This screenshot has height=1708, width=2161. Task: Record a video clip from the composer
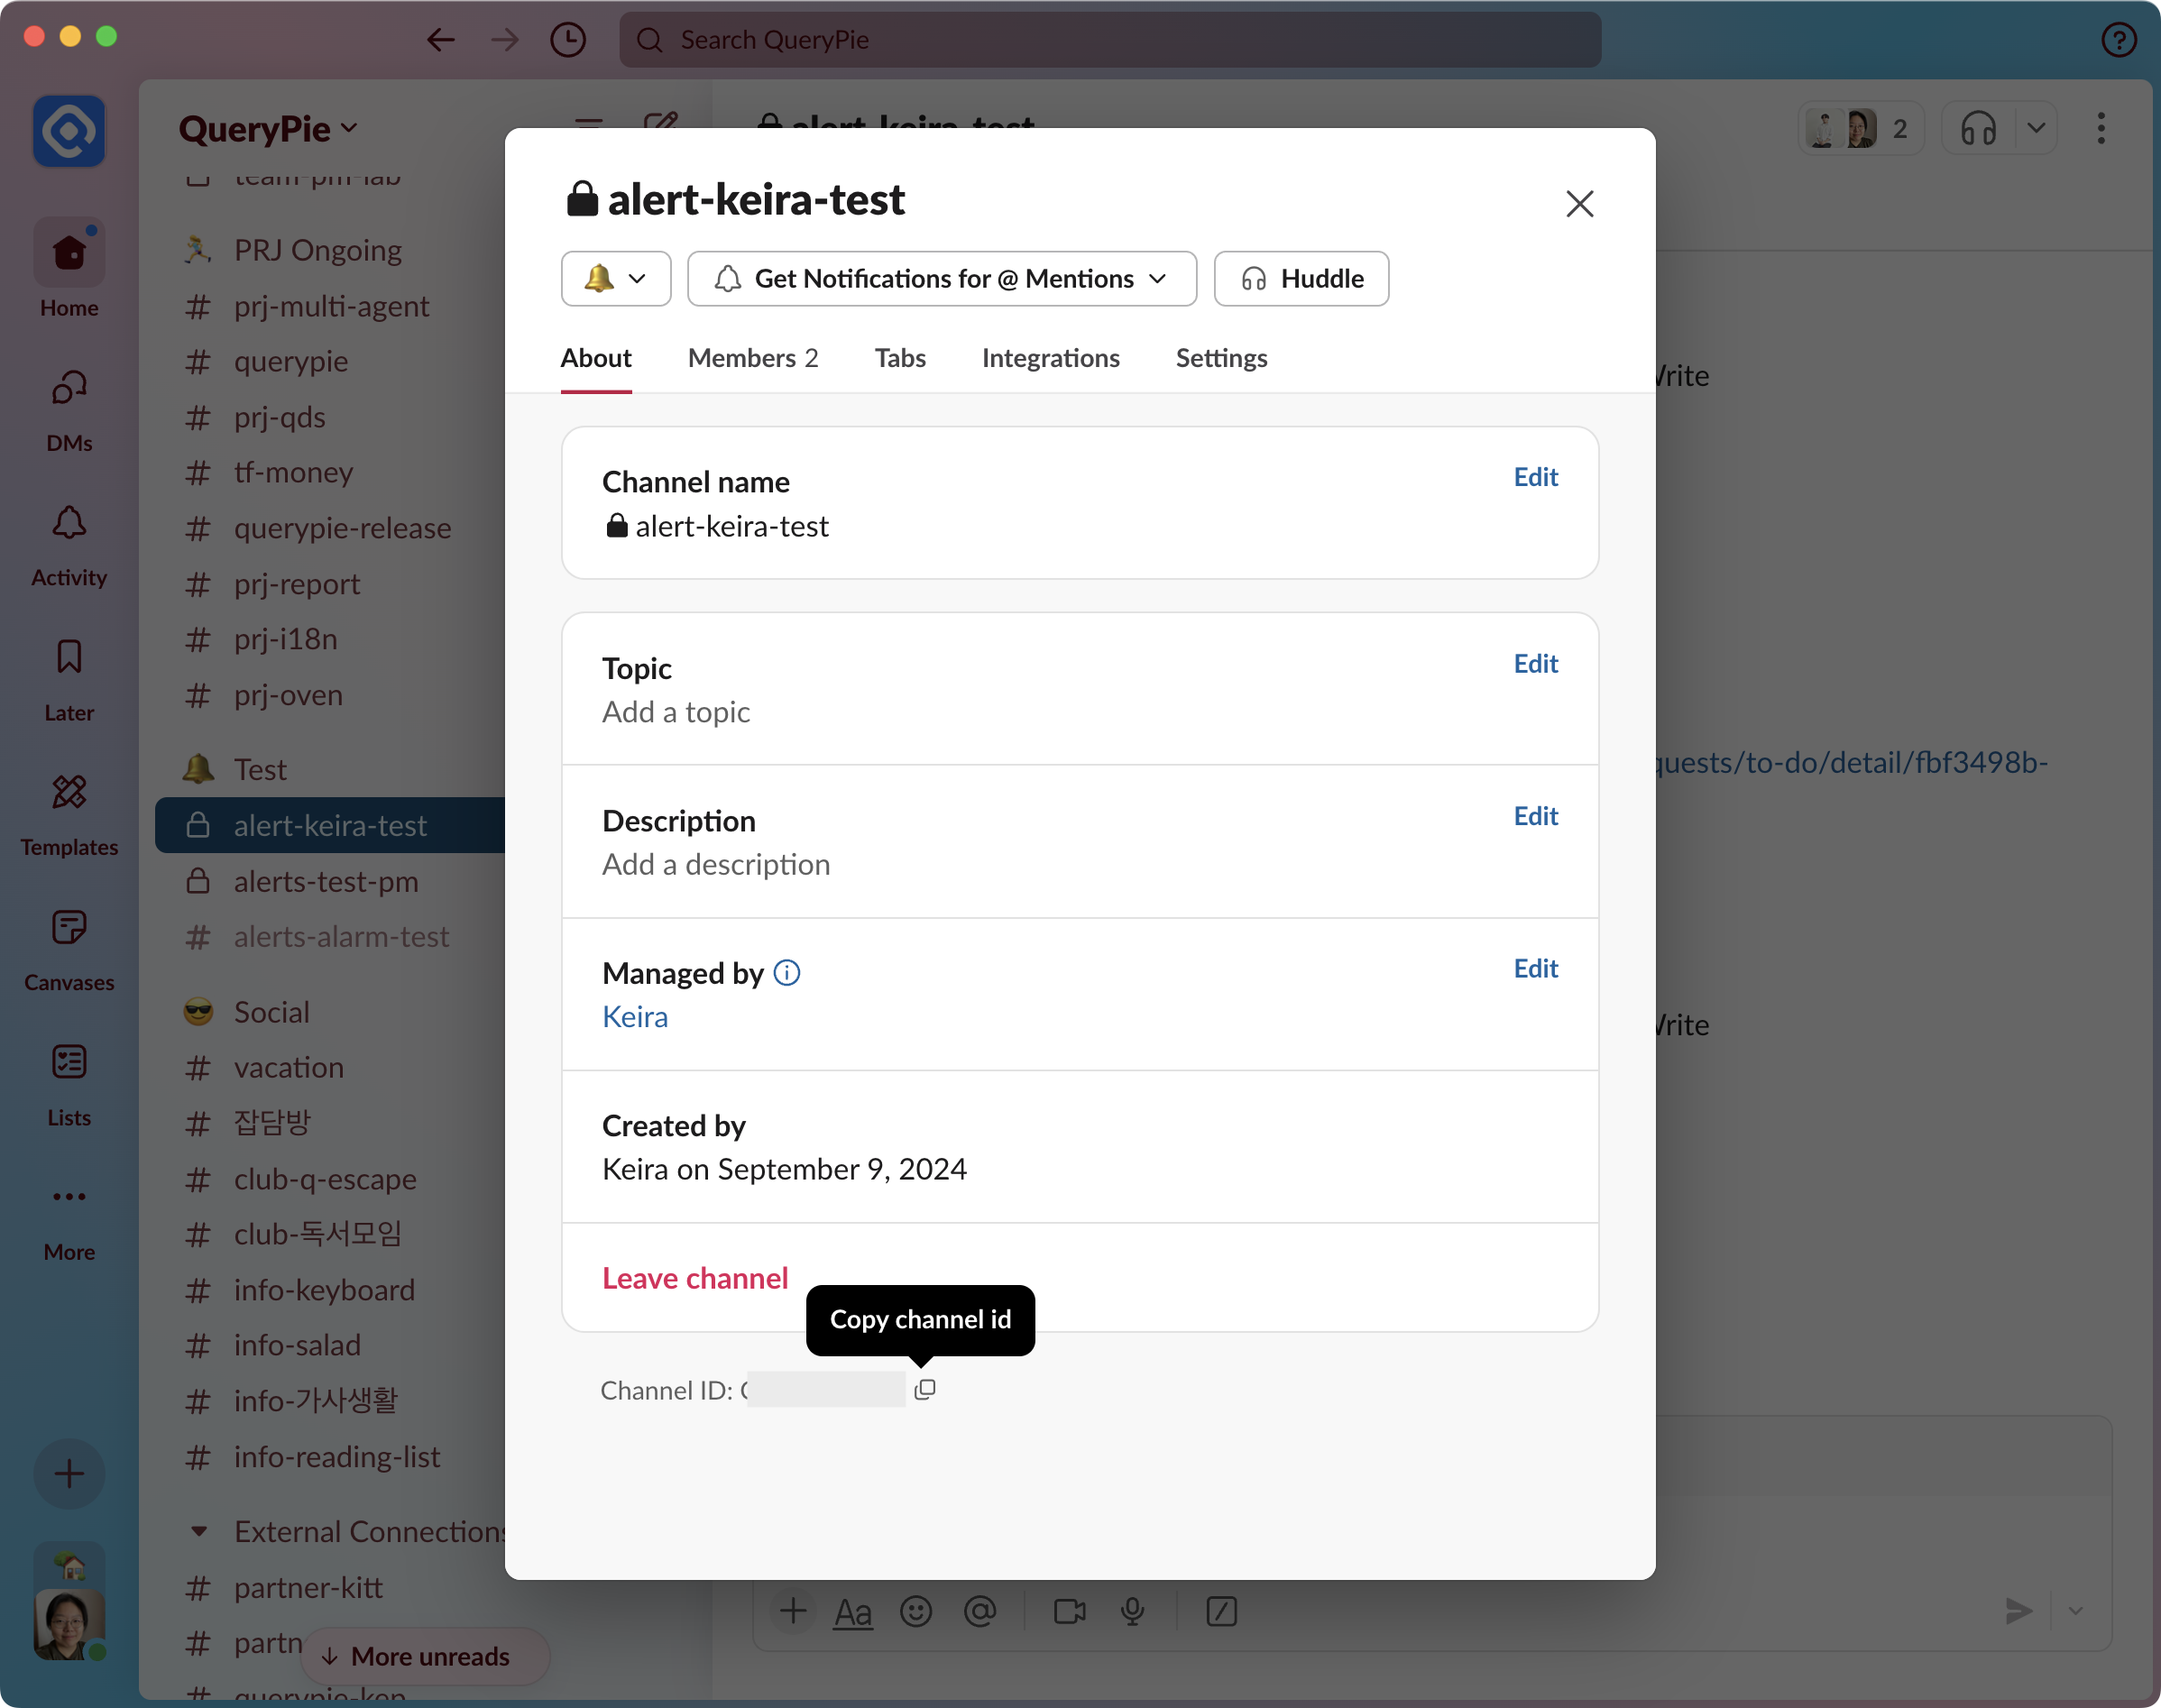(1068, 1611)
